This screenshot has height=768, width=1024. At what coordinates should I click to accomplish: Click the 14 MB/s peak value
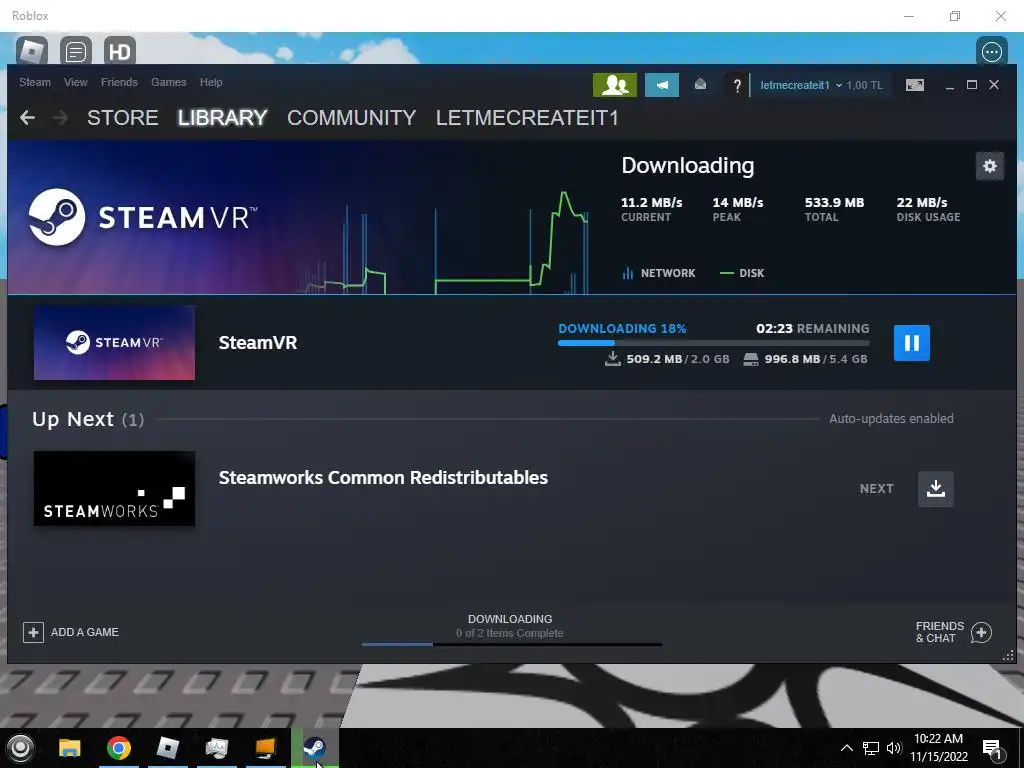tap(738, 202)
